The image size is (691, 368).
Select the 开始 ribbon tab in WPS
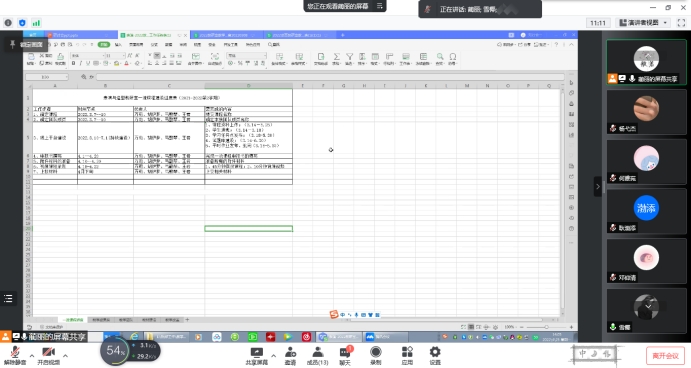(104, 45)
